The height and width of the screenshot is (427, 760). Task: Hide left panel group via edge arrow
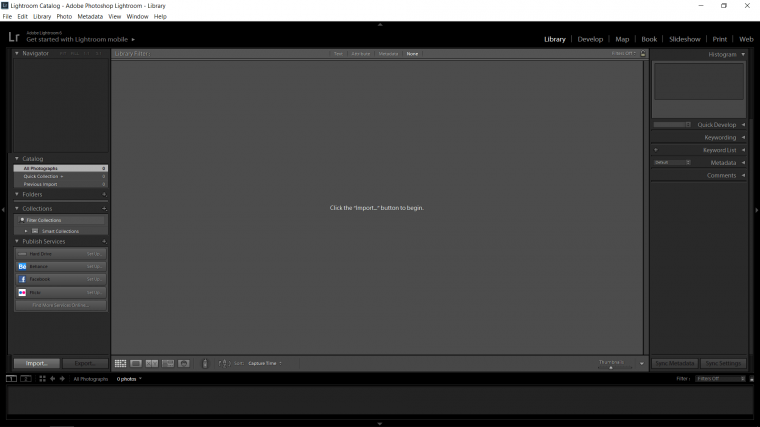[x=3, y=210]
